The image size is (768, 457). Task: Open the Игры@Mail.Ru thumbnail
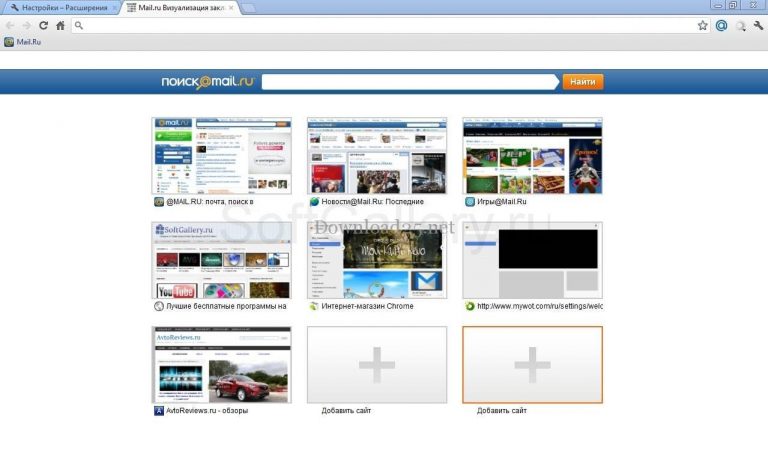(x=532, y=156)
